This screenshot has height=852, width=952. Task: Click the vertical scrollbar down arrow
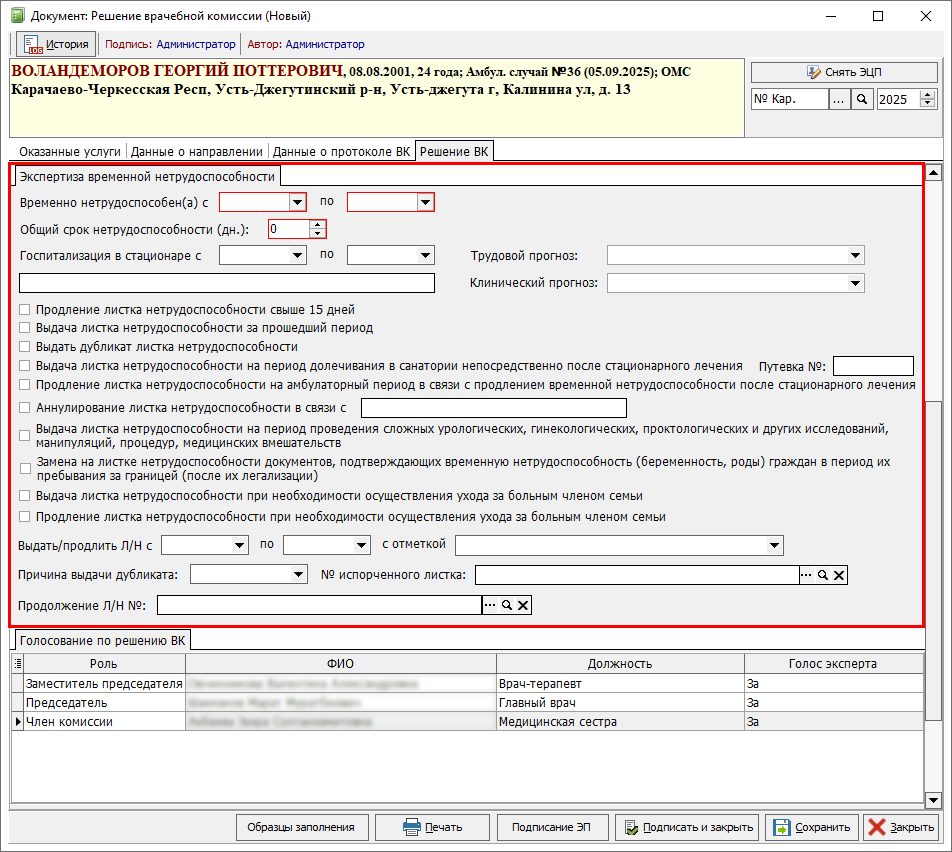point(933,800)
